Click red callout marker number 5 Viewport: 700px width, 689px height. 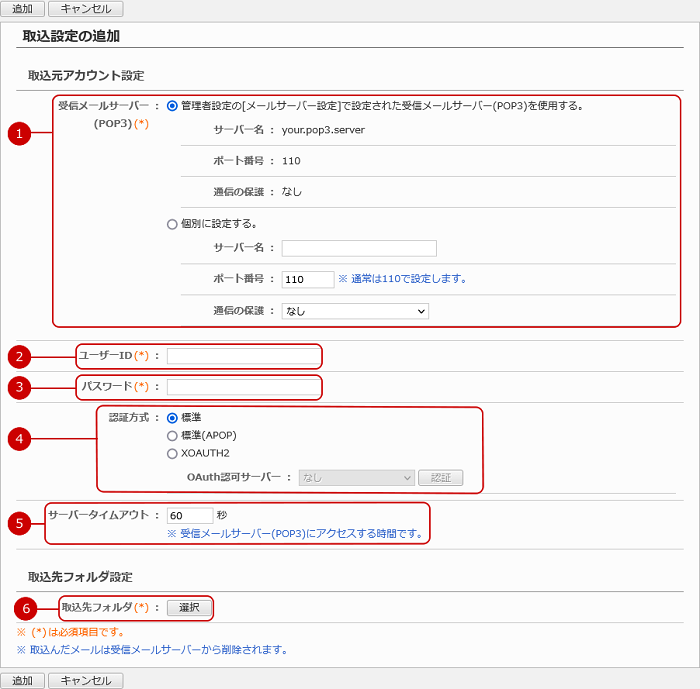pyautogui.click(x=18, y=523)
